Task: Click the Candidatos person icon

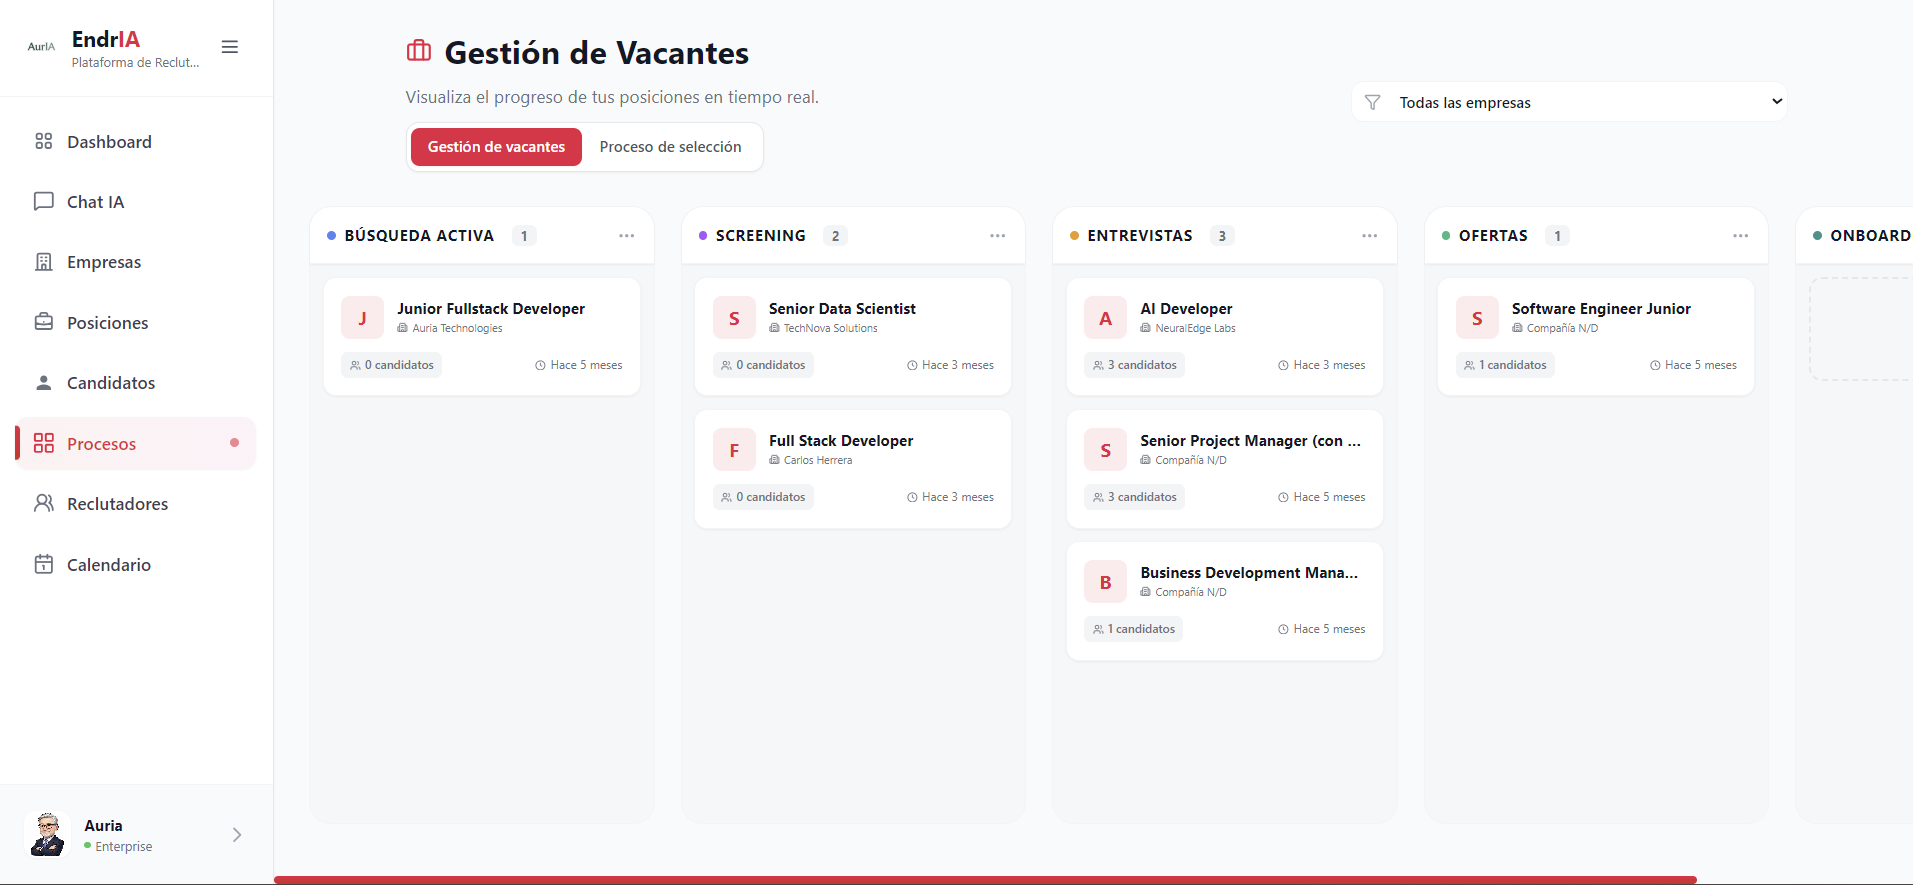Action: [44, 383]
